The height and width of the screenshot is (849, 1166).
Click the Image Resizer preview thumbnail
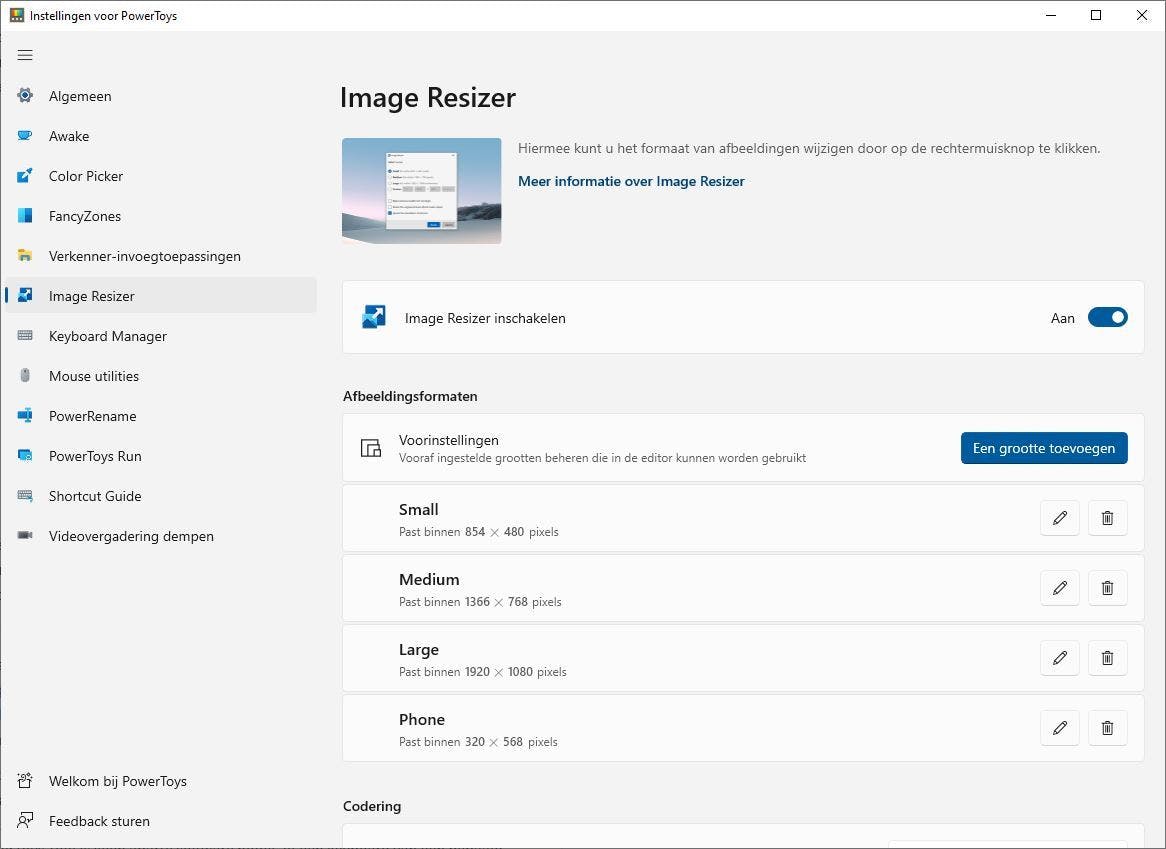(x=421, y=191)
